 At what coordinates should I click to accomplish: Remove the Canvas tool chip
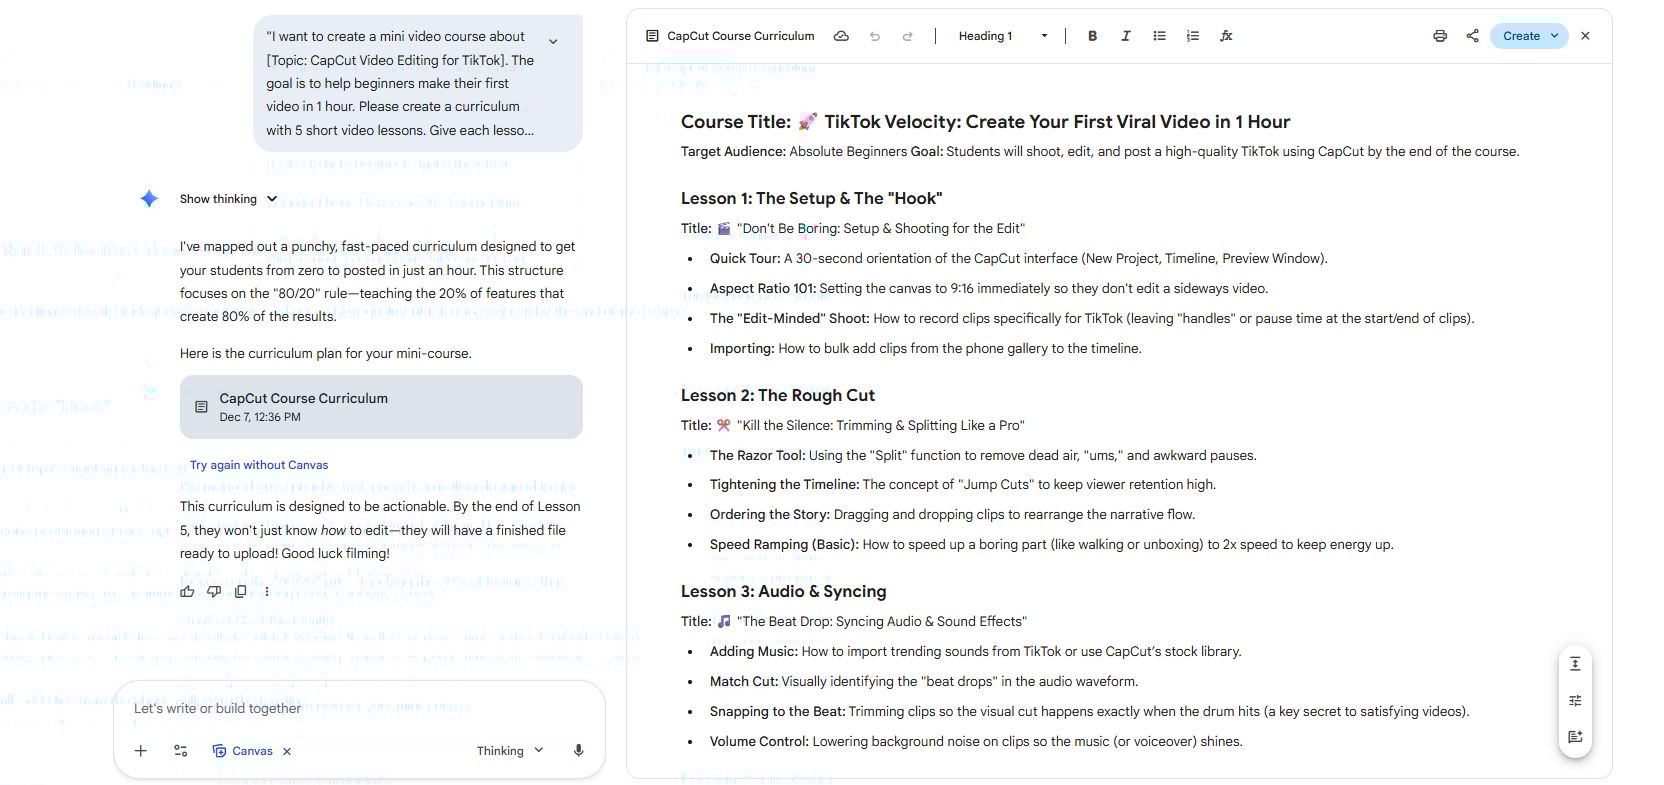point(287,751)
